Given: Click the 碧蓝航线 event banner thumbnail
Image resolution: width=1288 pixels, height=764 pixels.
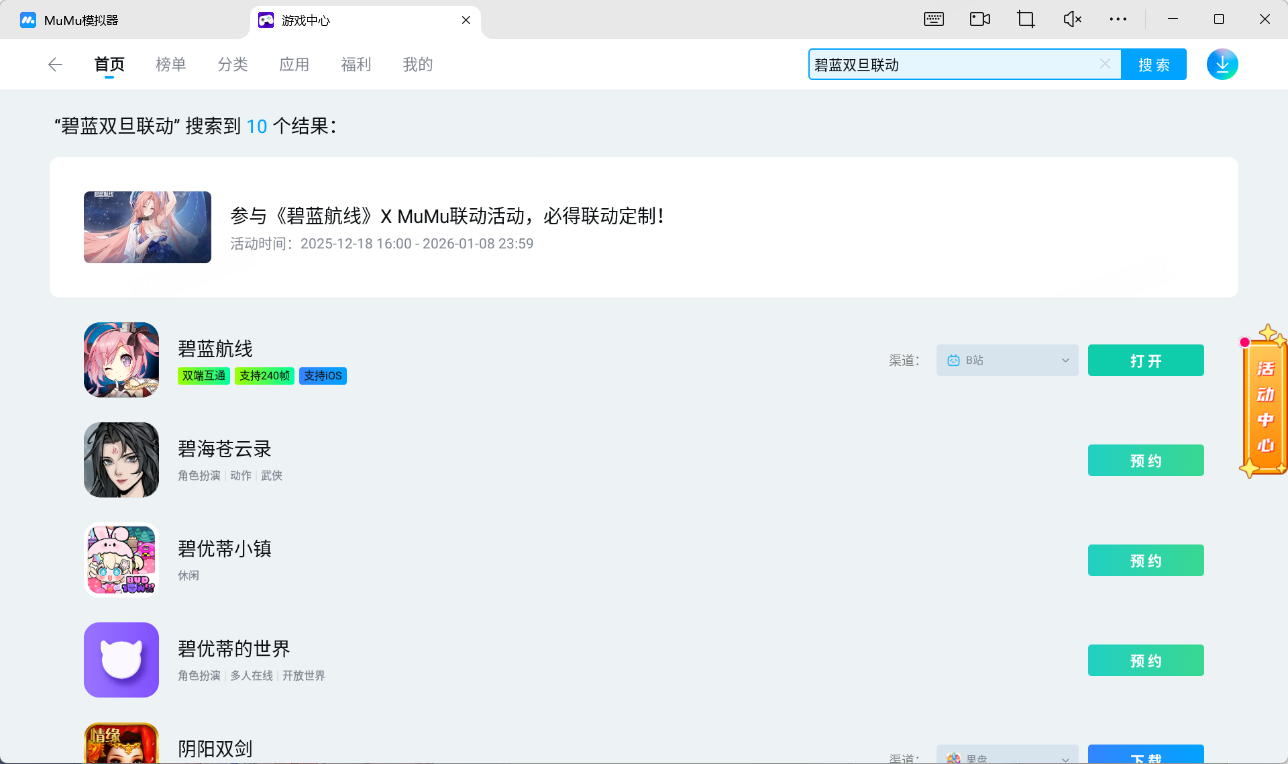Looking at the screenshot, I should click(147, 227).
